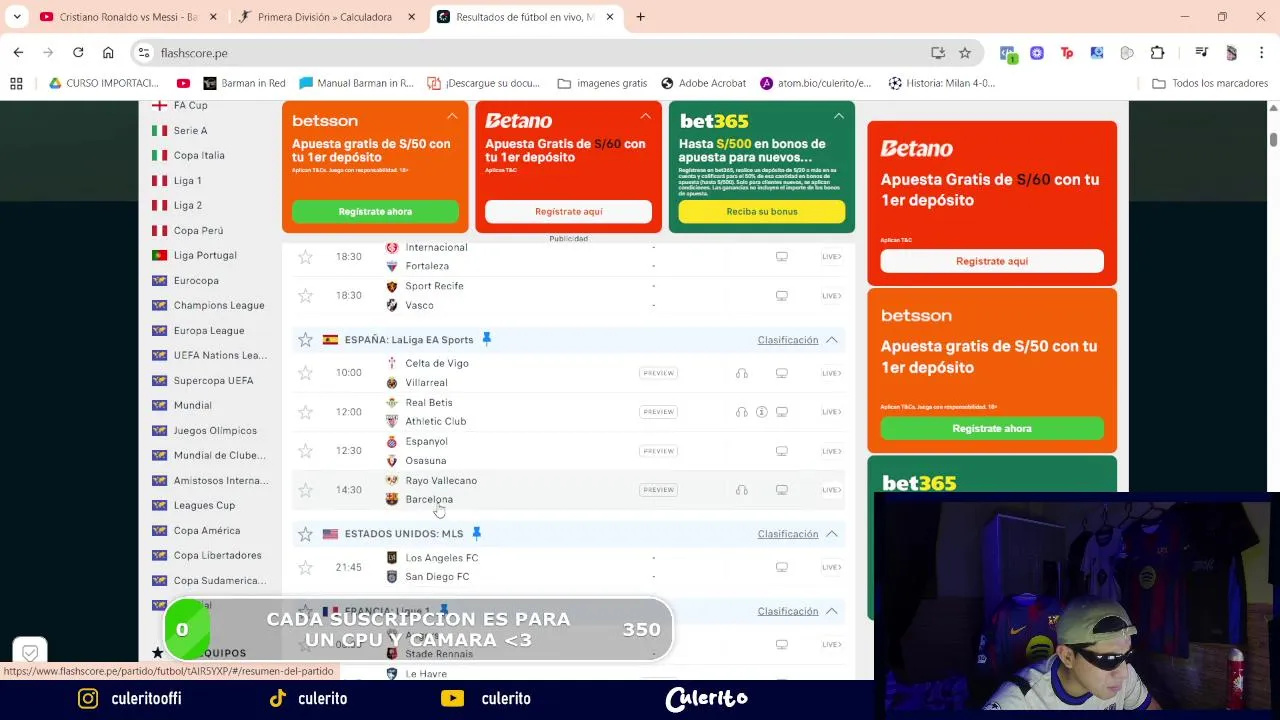Favorite the Celta de Vigo vs Villarreal match star
This screenshot has width=1280, height=720.
(x=305, y=373)
